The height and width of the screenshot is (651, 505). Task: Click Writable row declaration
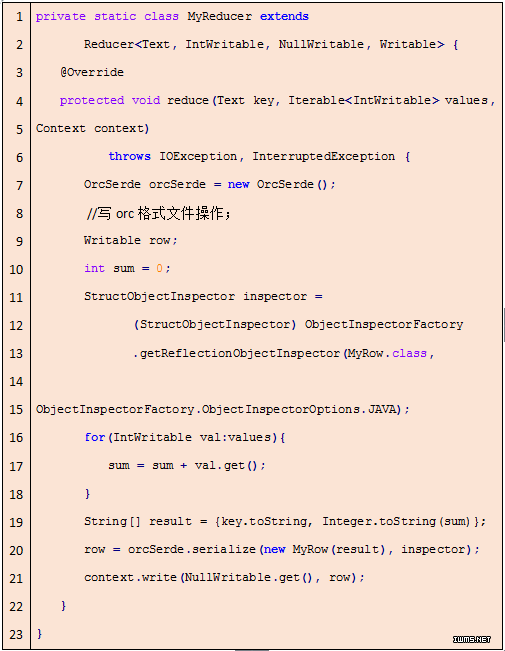(x=130, y=240)
